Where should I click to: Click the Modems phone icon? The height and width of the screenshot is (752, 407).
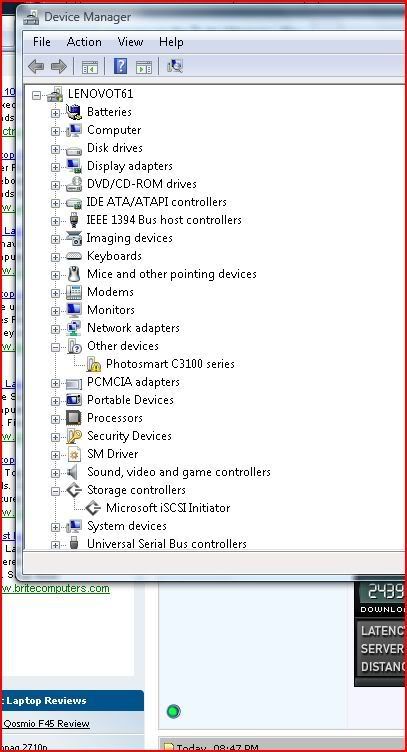click(74, 292)
